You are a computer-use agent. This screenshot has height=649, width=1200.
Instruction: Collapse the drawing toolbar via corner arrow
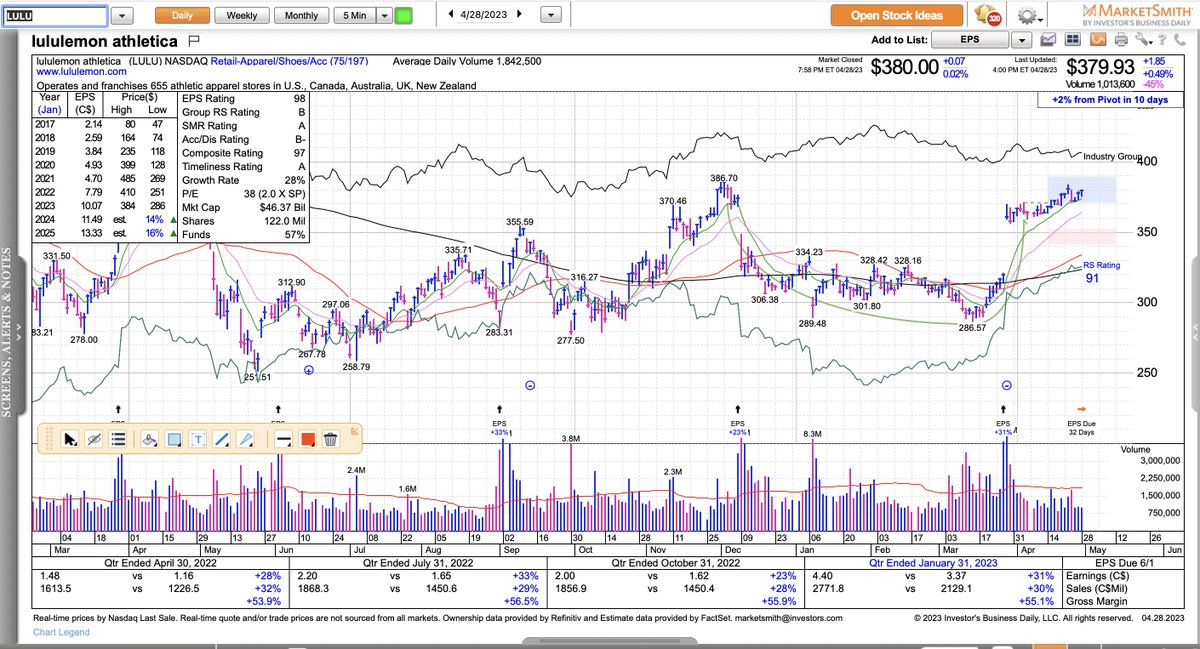point(356,430)
